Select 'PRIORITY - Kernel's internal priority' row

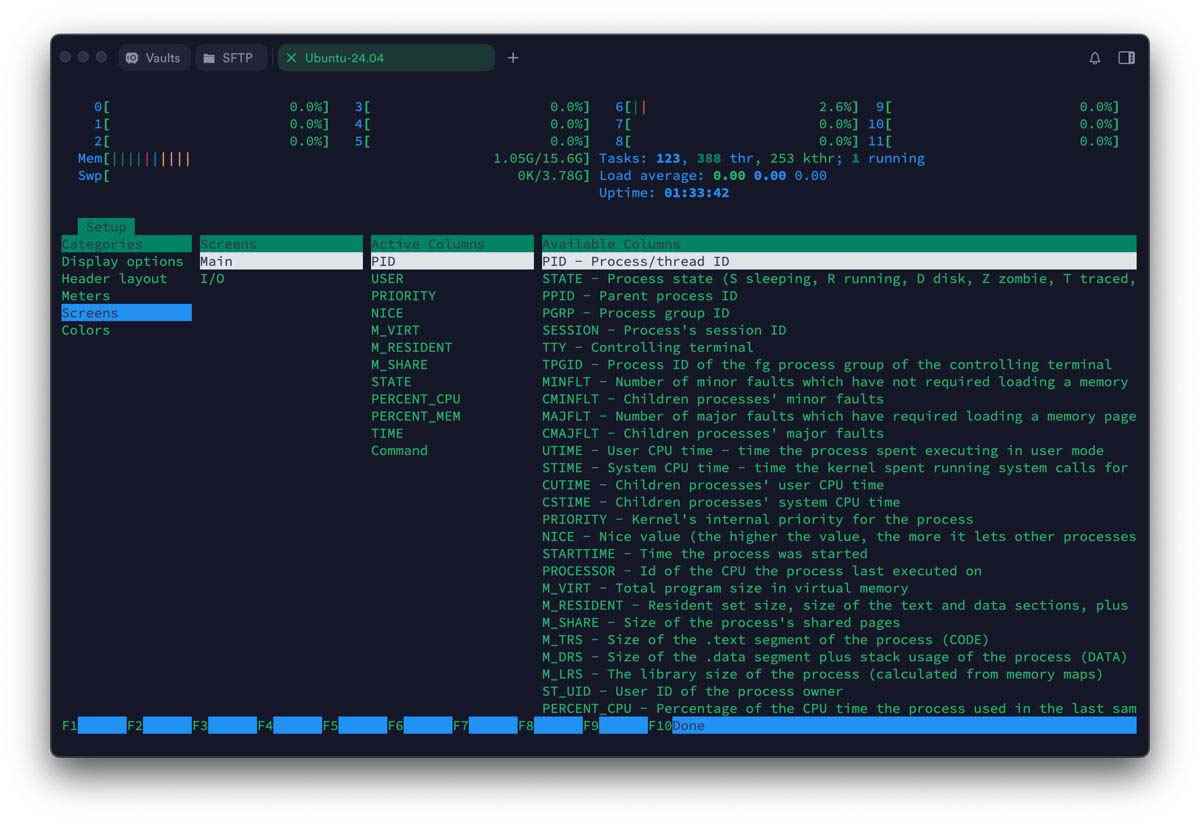coord(839,519)
